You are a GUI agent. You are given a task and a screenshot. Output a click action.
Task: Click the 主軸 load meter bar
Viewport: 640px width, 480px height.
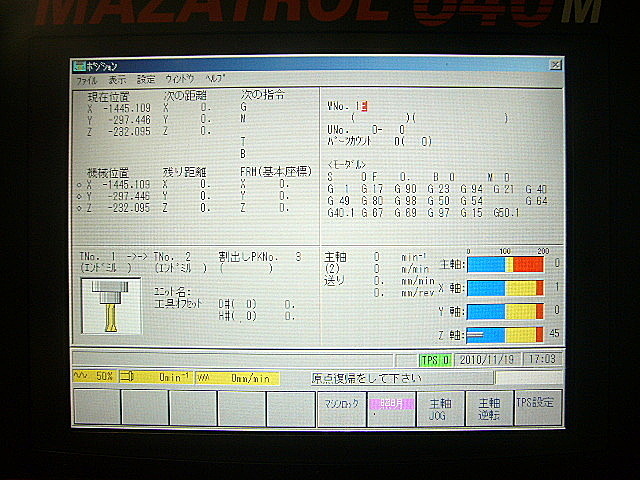tap(505, 264)
